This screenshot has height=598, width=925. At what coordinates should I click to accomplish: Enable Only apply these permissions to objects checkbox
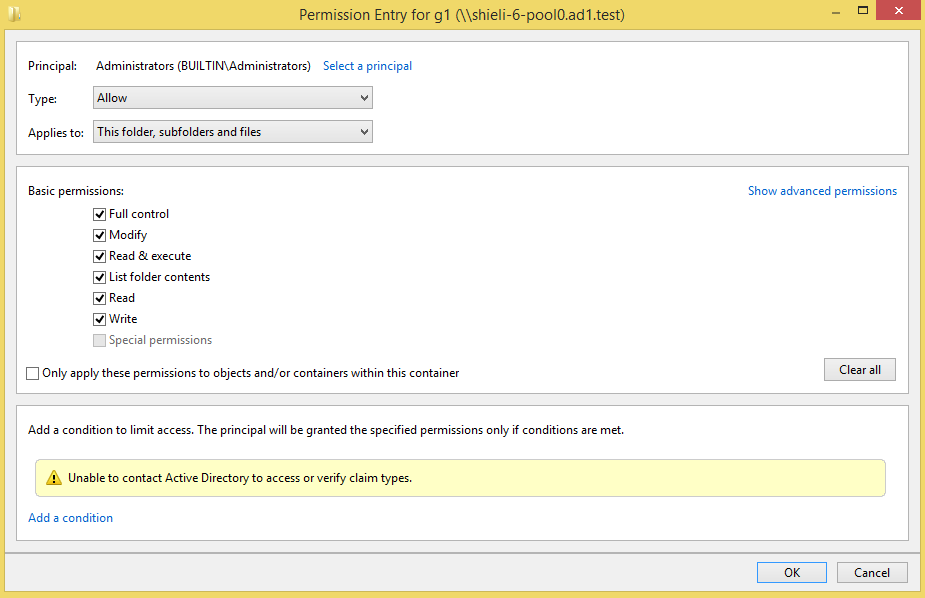point(32,373)
